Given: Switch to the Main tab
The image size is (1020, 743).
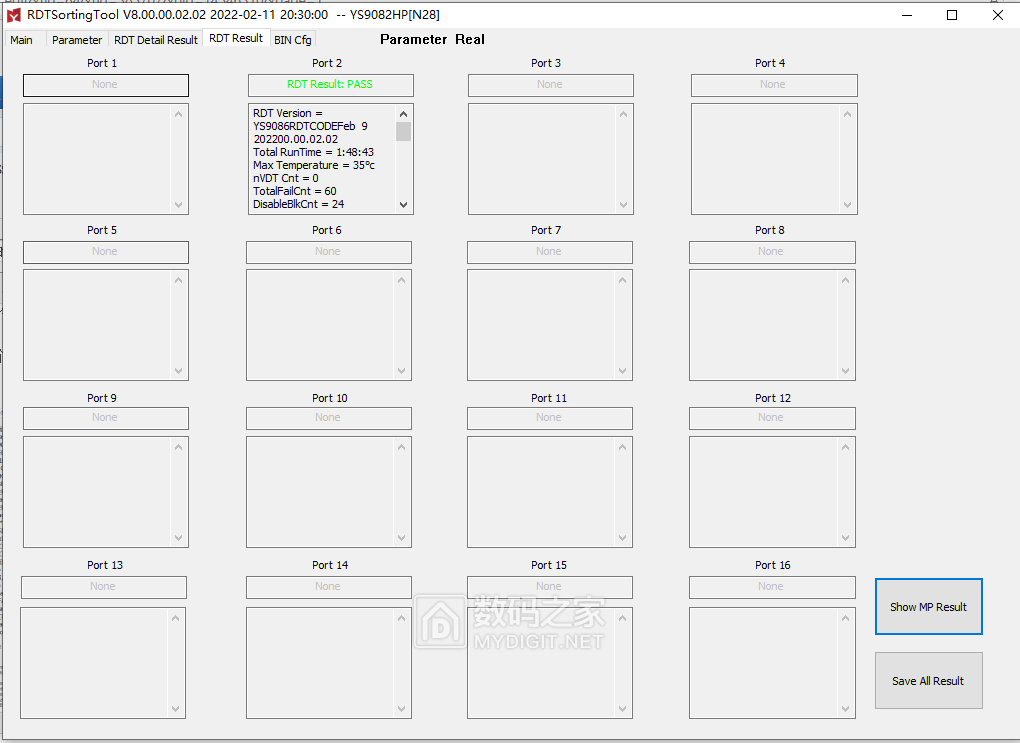Looking at the screenshot, I should [x=21, y=40].
